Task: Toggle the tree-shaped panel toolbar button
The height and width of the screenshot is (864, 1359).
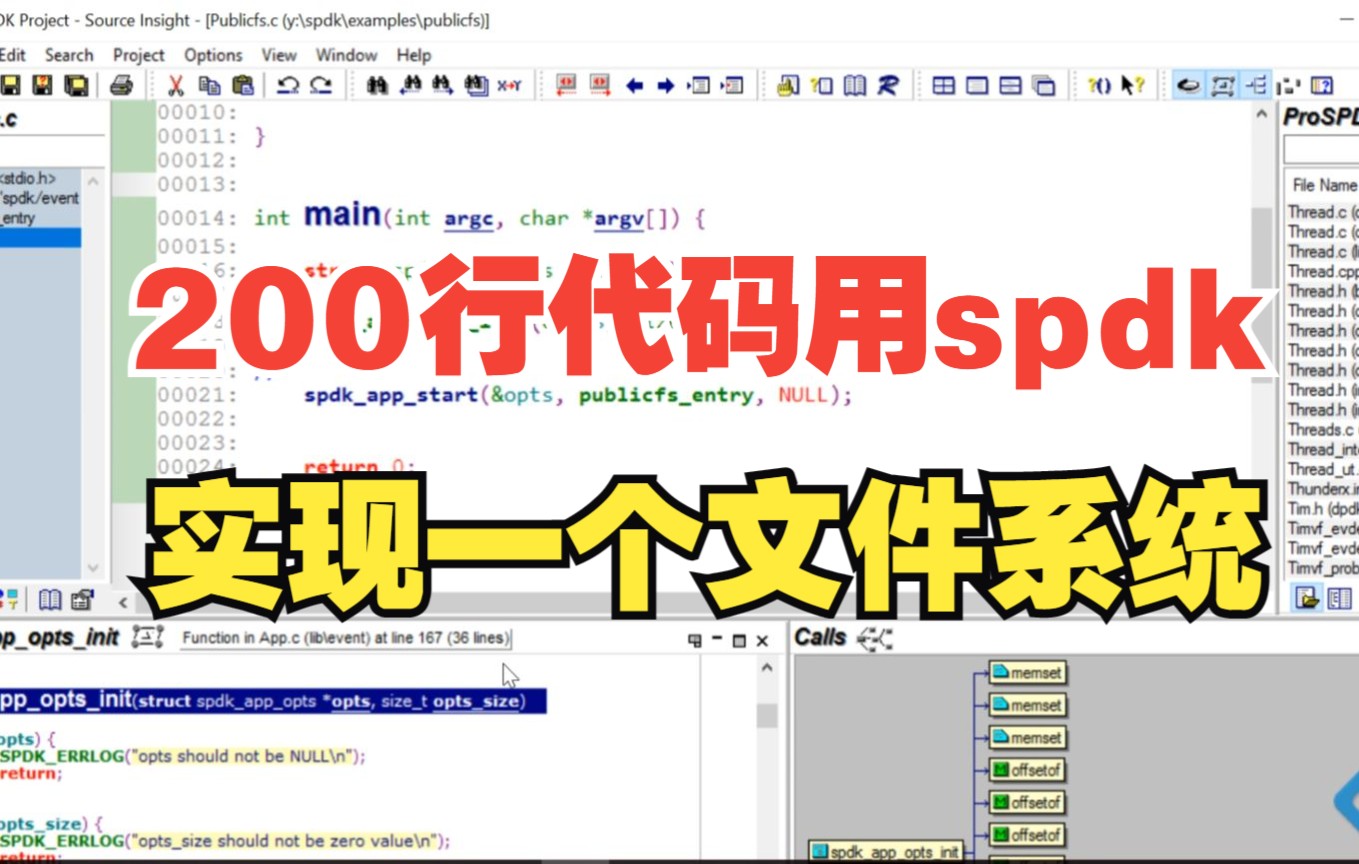Action: pos(1256,86)
